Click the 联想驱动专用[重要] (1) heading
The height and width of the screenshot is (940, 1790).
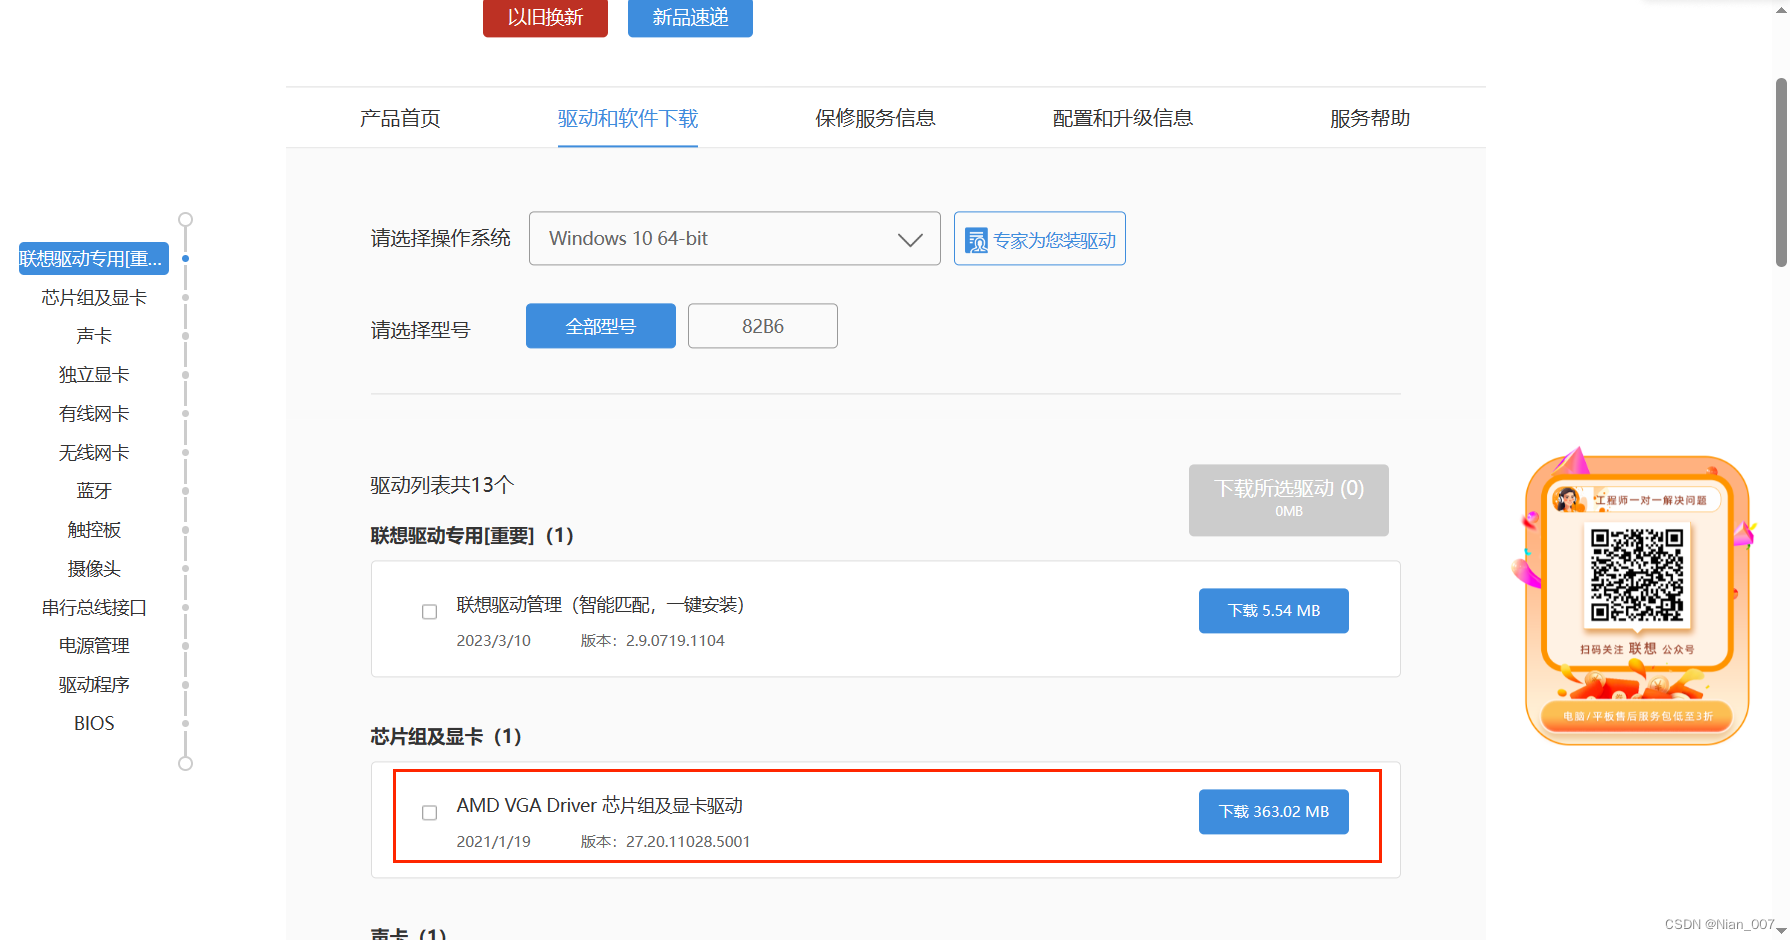point(473,536)
